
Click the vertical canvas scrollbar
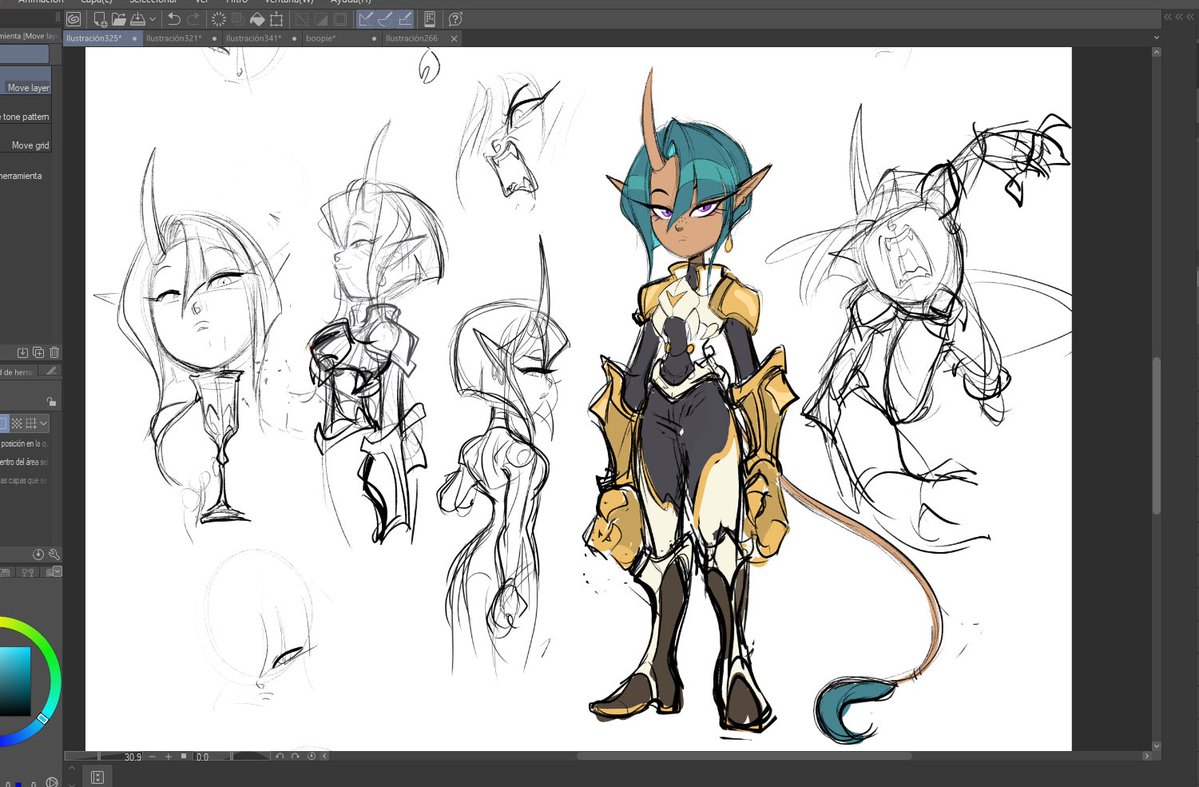tap(1156, 435)
